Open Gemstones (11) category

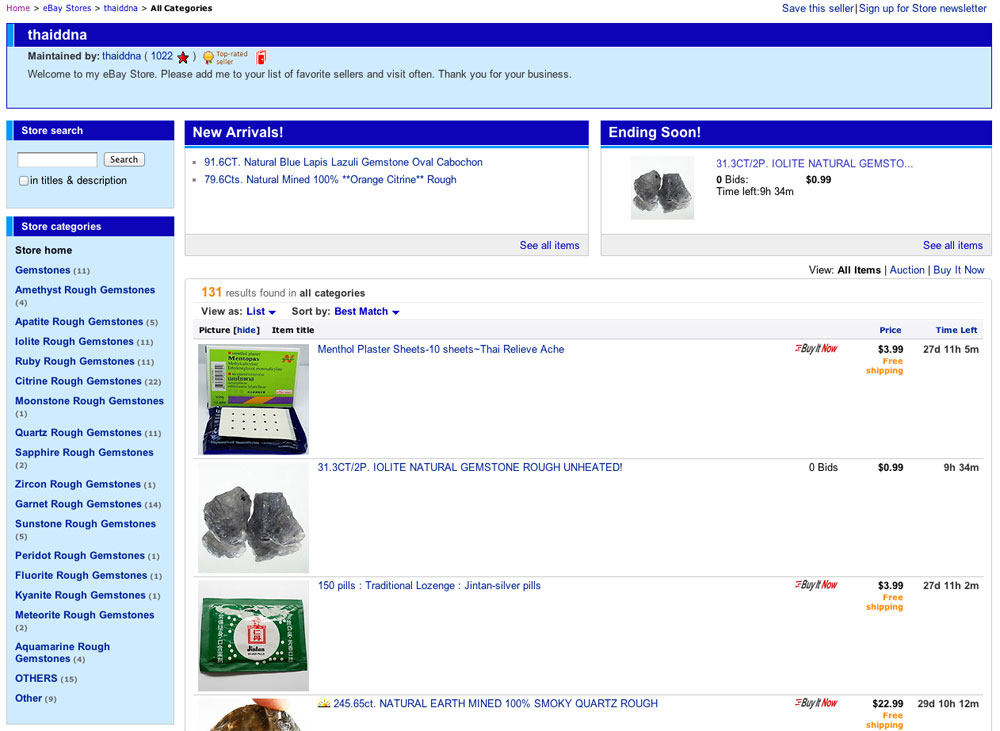[43, 270]
